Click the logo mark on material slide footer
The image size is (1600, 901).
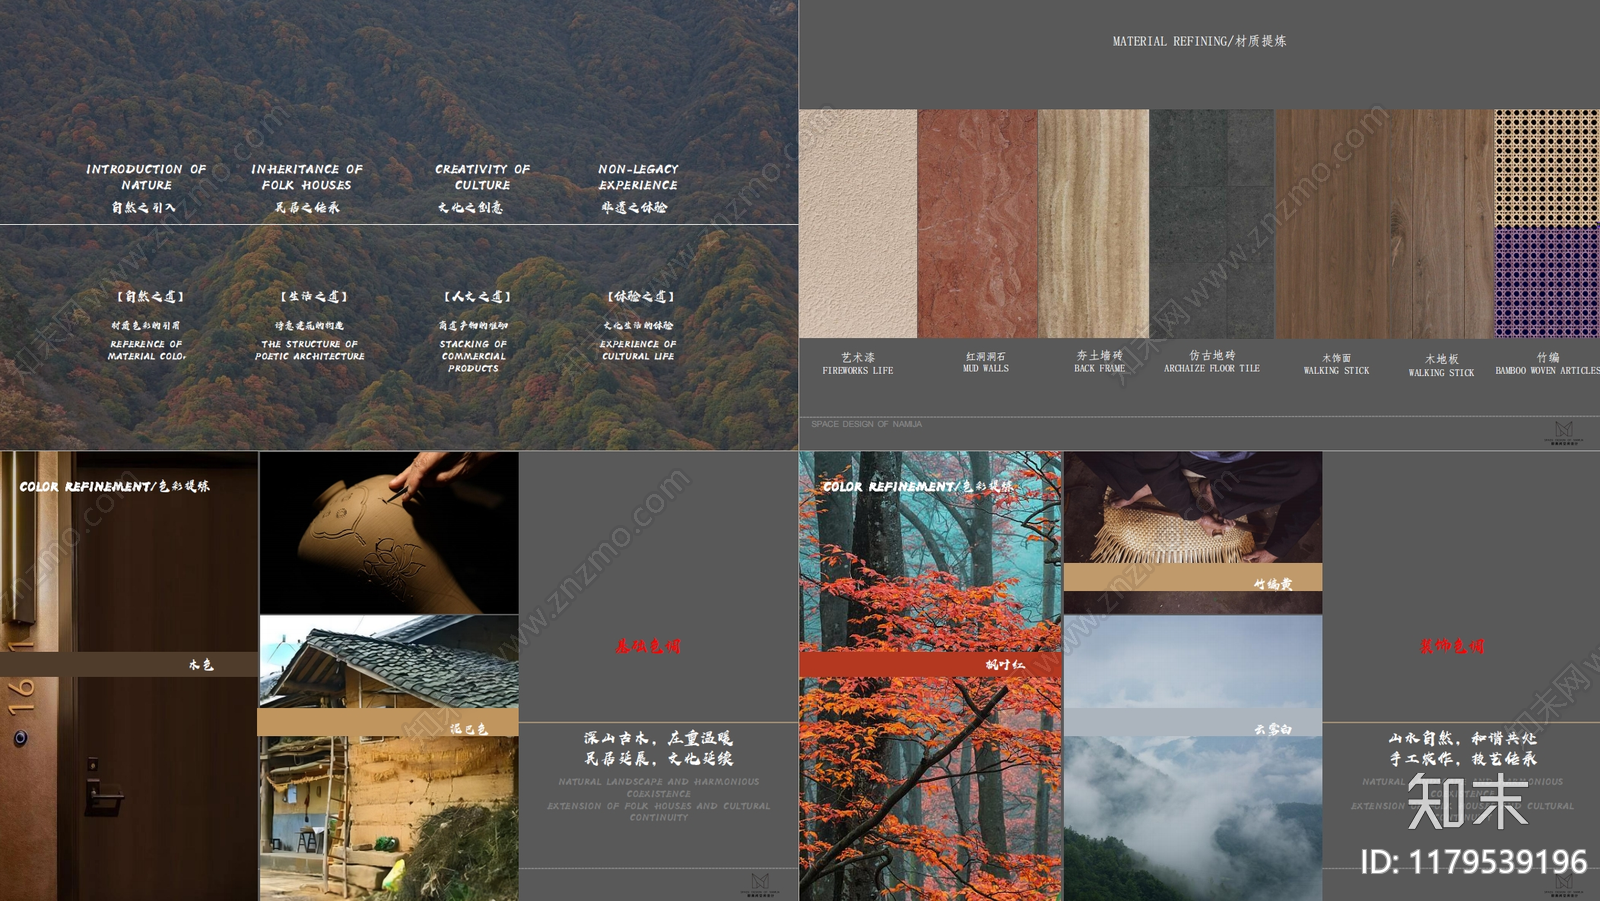(1563, 432)
